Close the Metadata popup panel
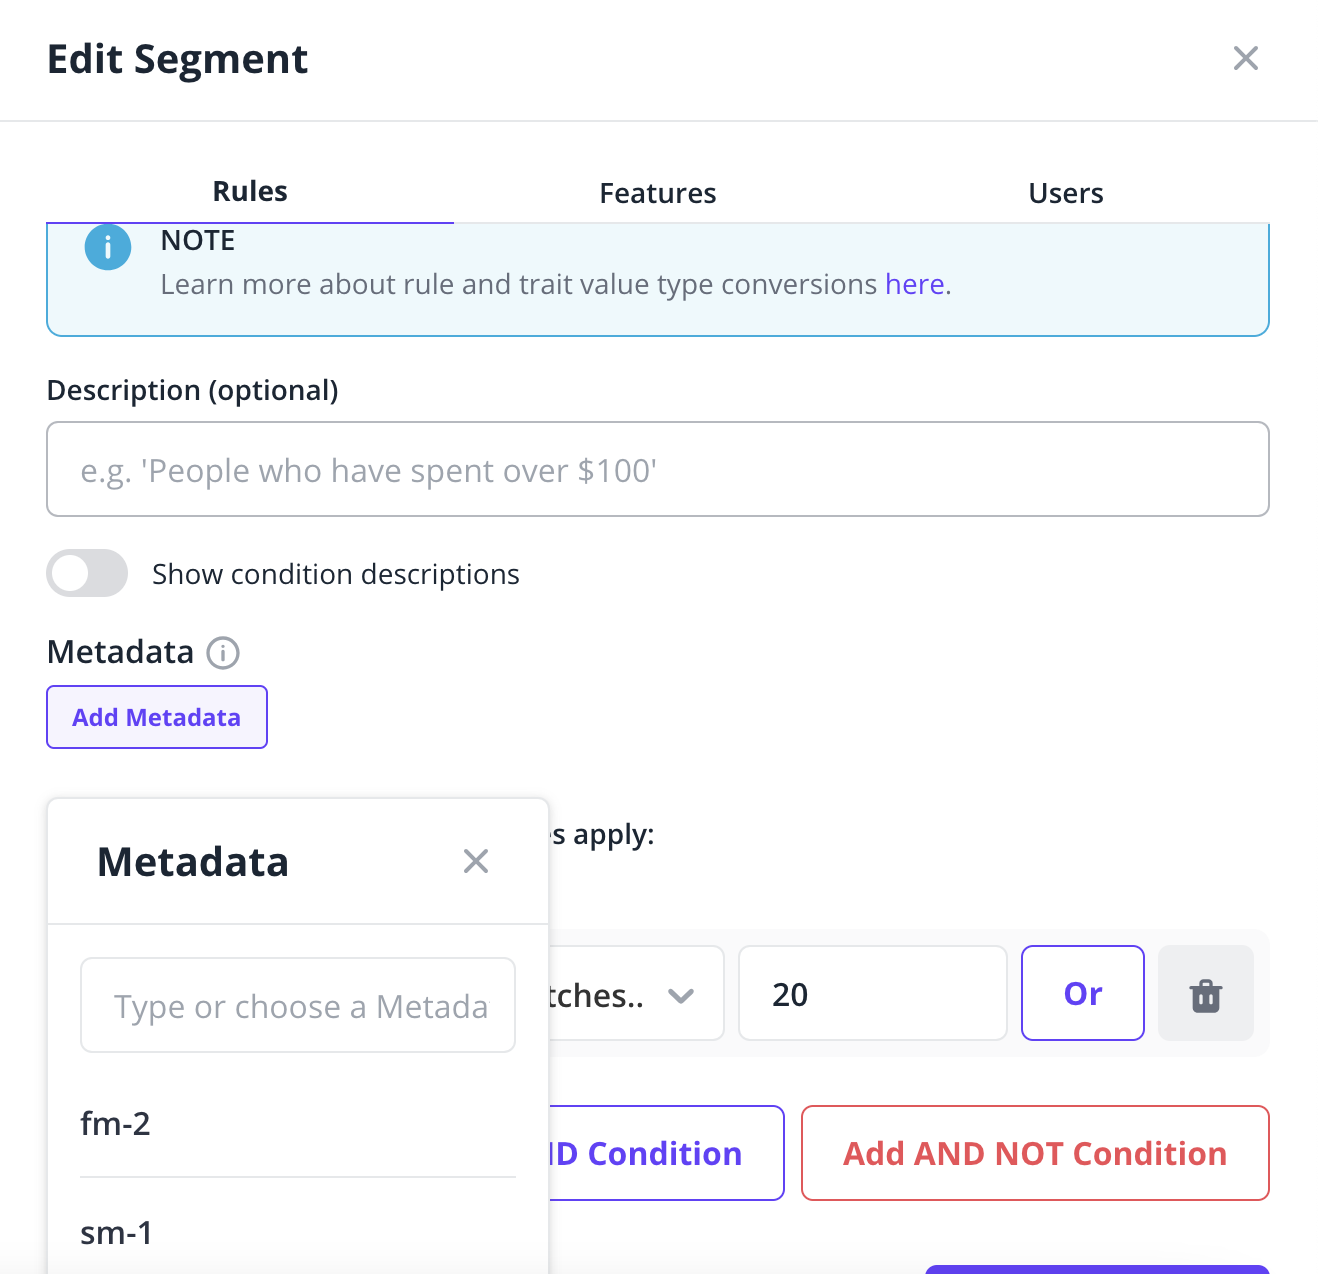This screenshot has width=1318, height=1274. tap(476, 861)
